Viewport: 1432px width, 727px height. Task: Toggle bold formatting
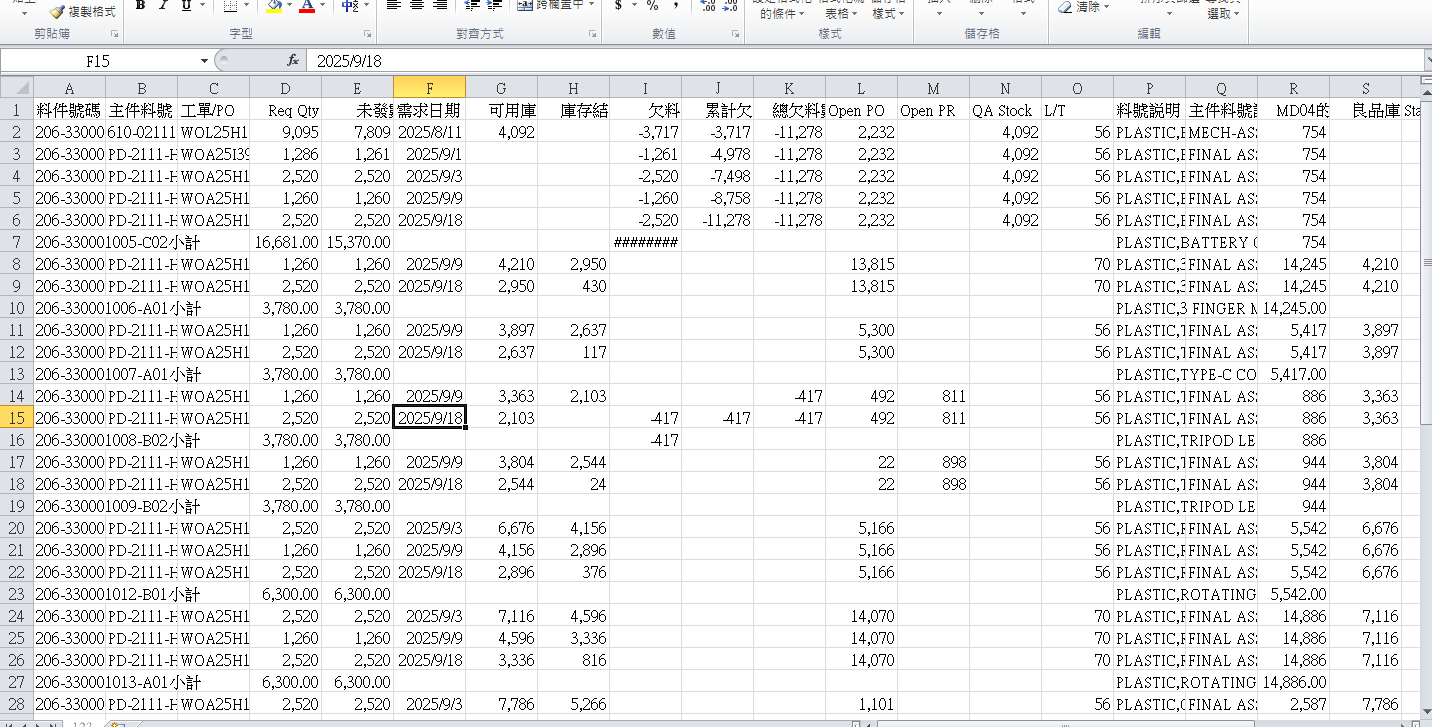(x=140, y=6)
